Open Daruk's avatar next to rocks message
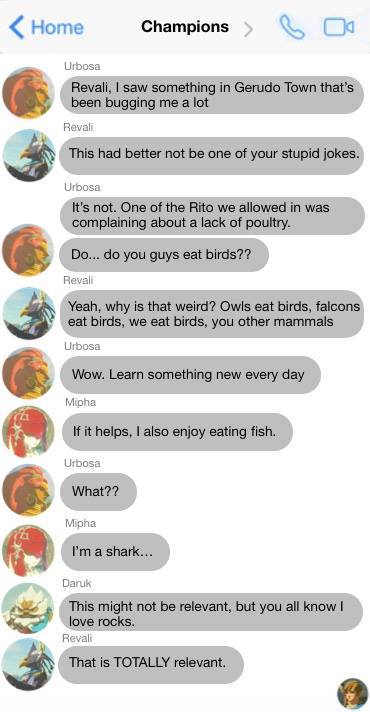This screenshot has height=712, width=370. click(x=28, y=608)
